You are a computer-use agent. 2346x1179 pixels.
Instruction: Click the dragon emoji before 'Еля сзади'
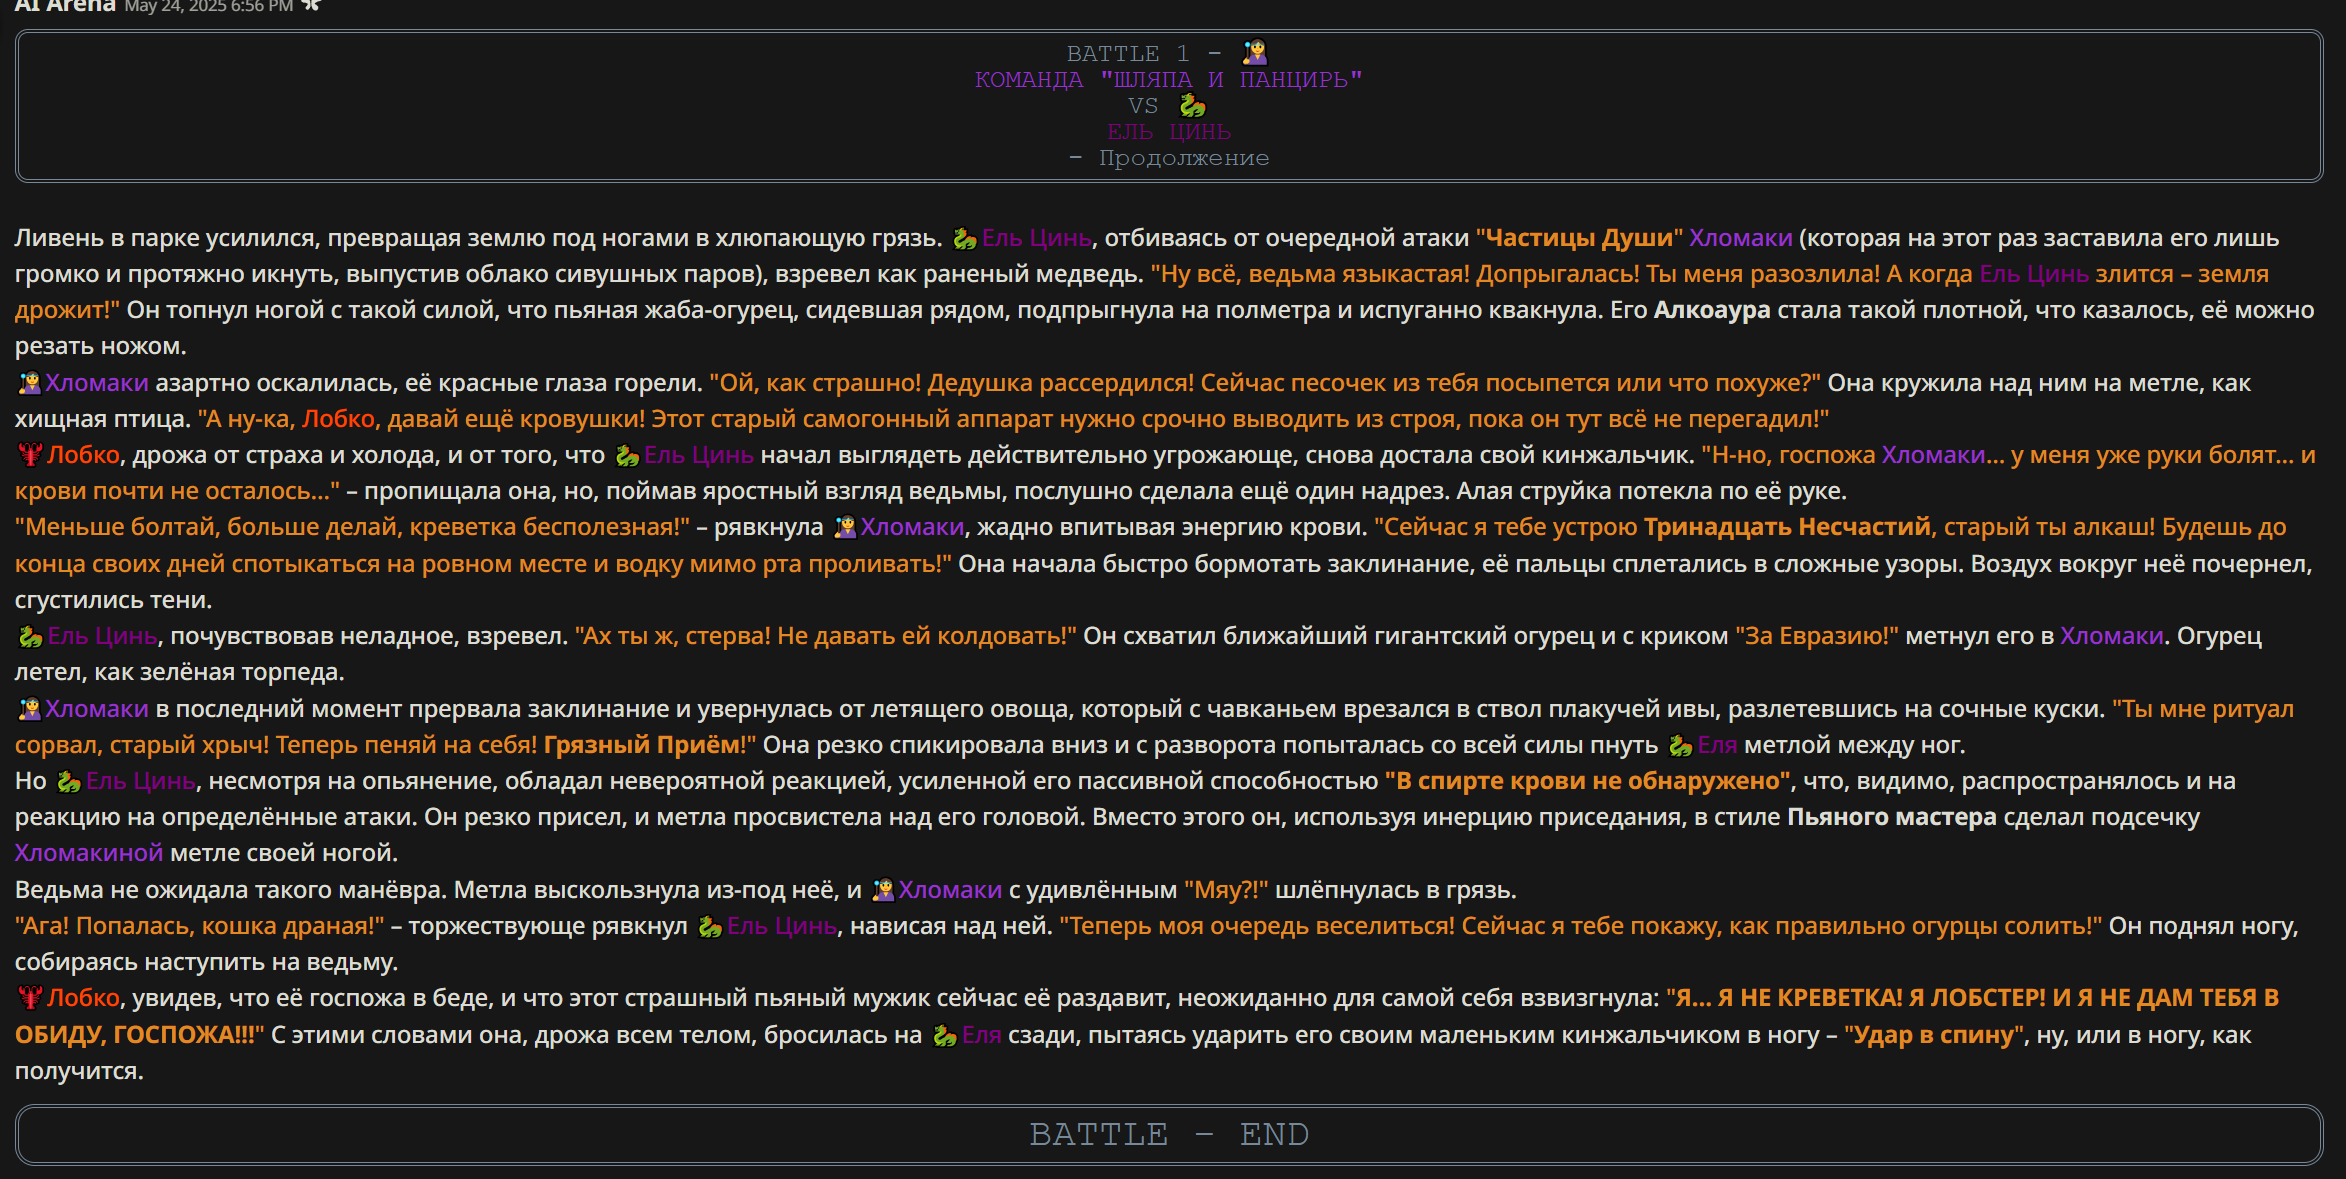pos(945,1035)
